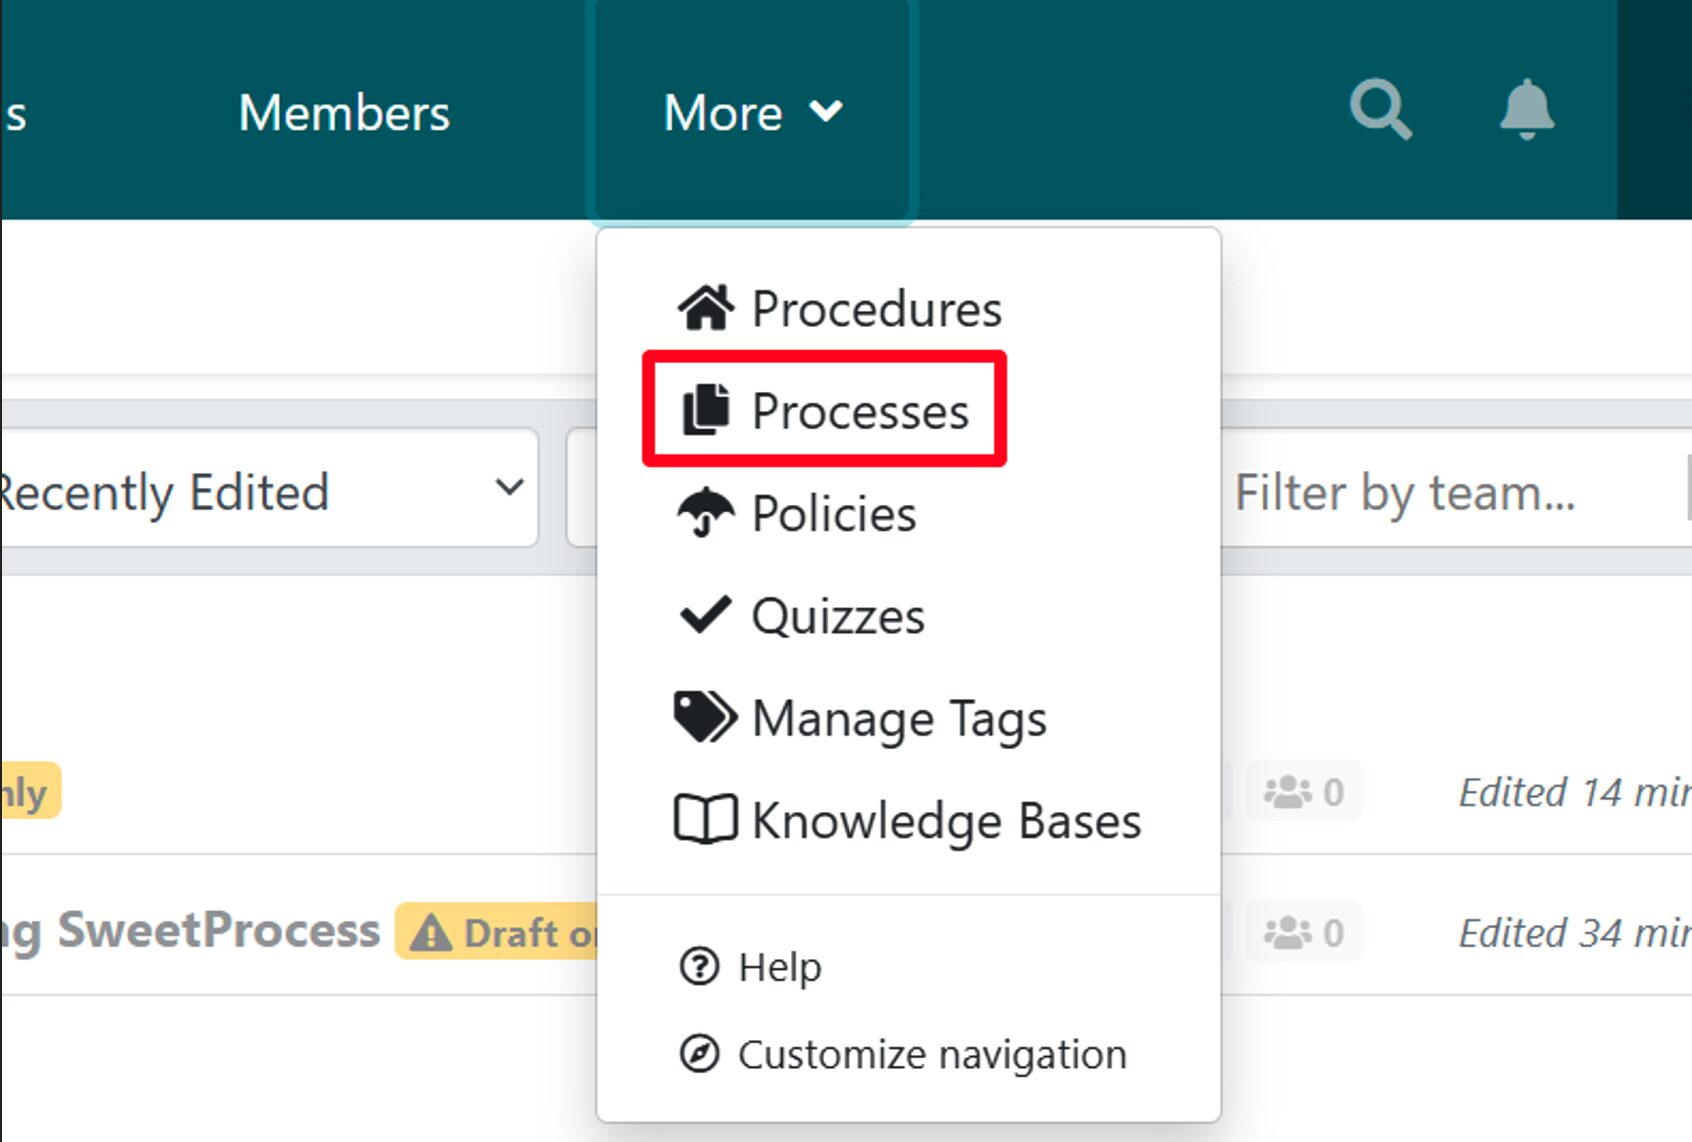Screen dimensions: 1692x1142
Task: Click the Policies umbrella icon
Action: [706, 513]
